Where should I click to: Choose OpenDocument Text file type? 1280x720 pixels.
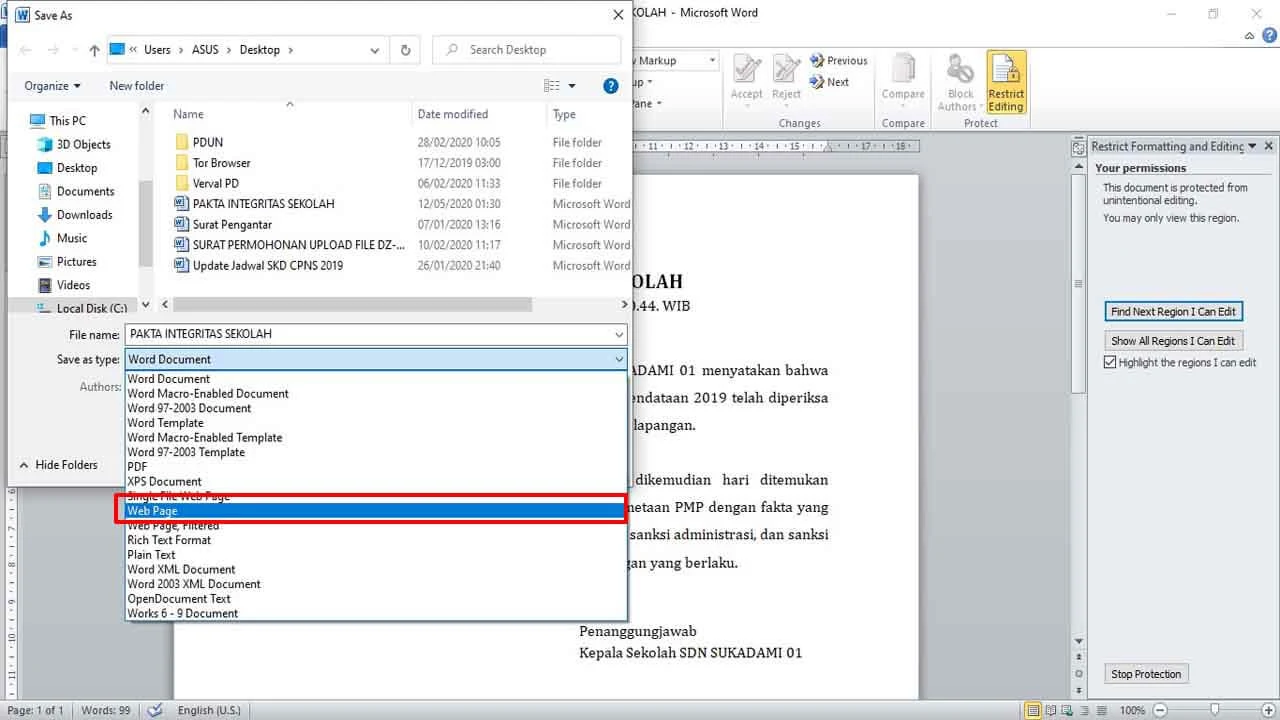pos(179,599)
